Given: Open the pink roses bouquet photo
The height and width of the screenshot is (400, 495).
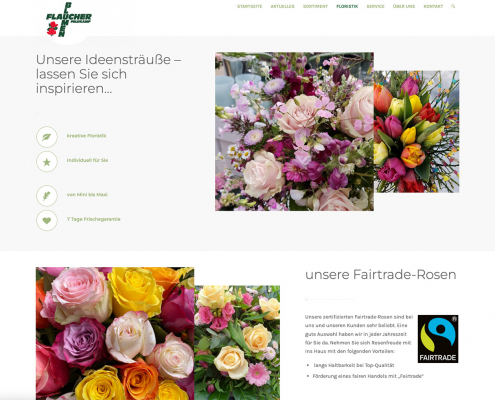Looking at the screenshot, I should tap(294, 131).
